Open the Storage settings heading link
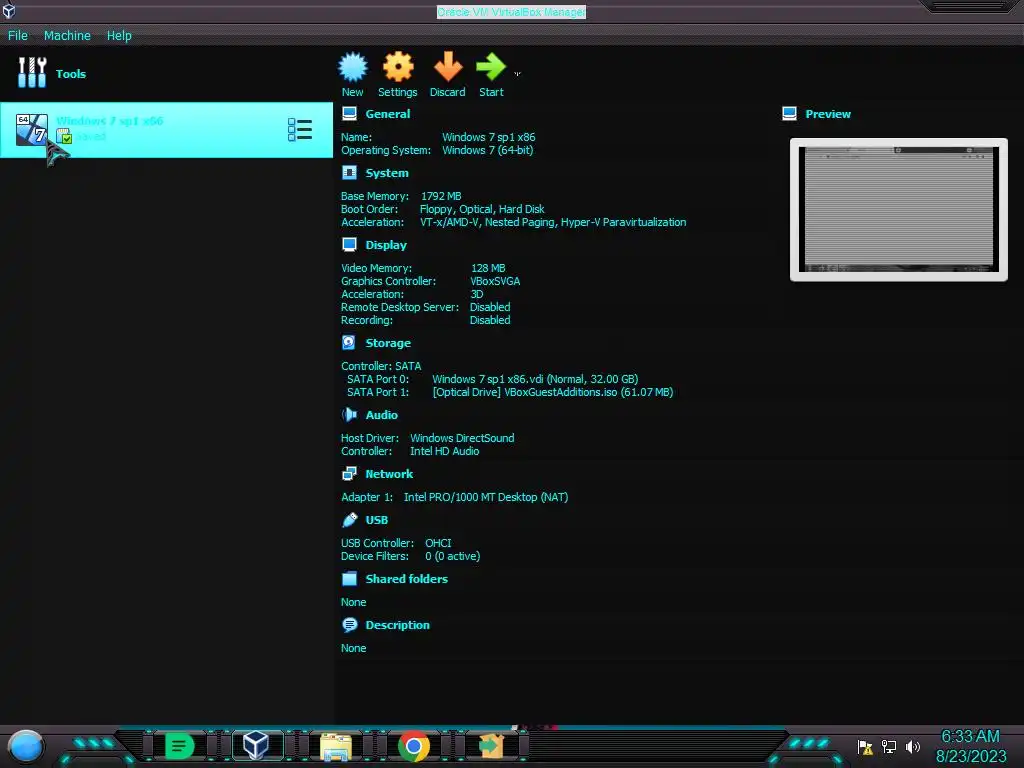 (388, 343)
